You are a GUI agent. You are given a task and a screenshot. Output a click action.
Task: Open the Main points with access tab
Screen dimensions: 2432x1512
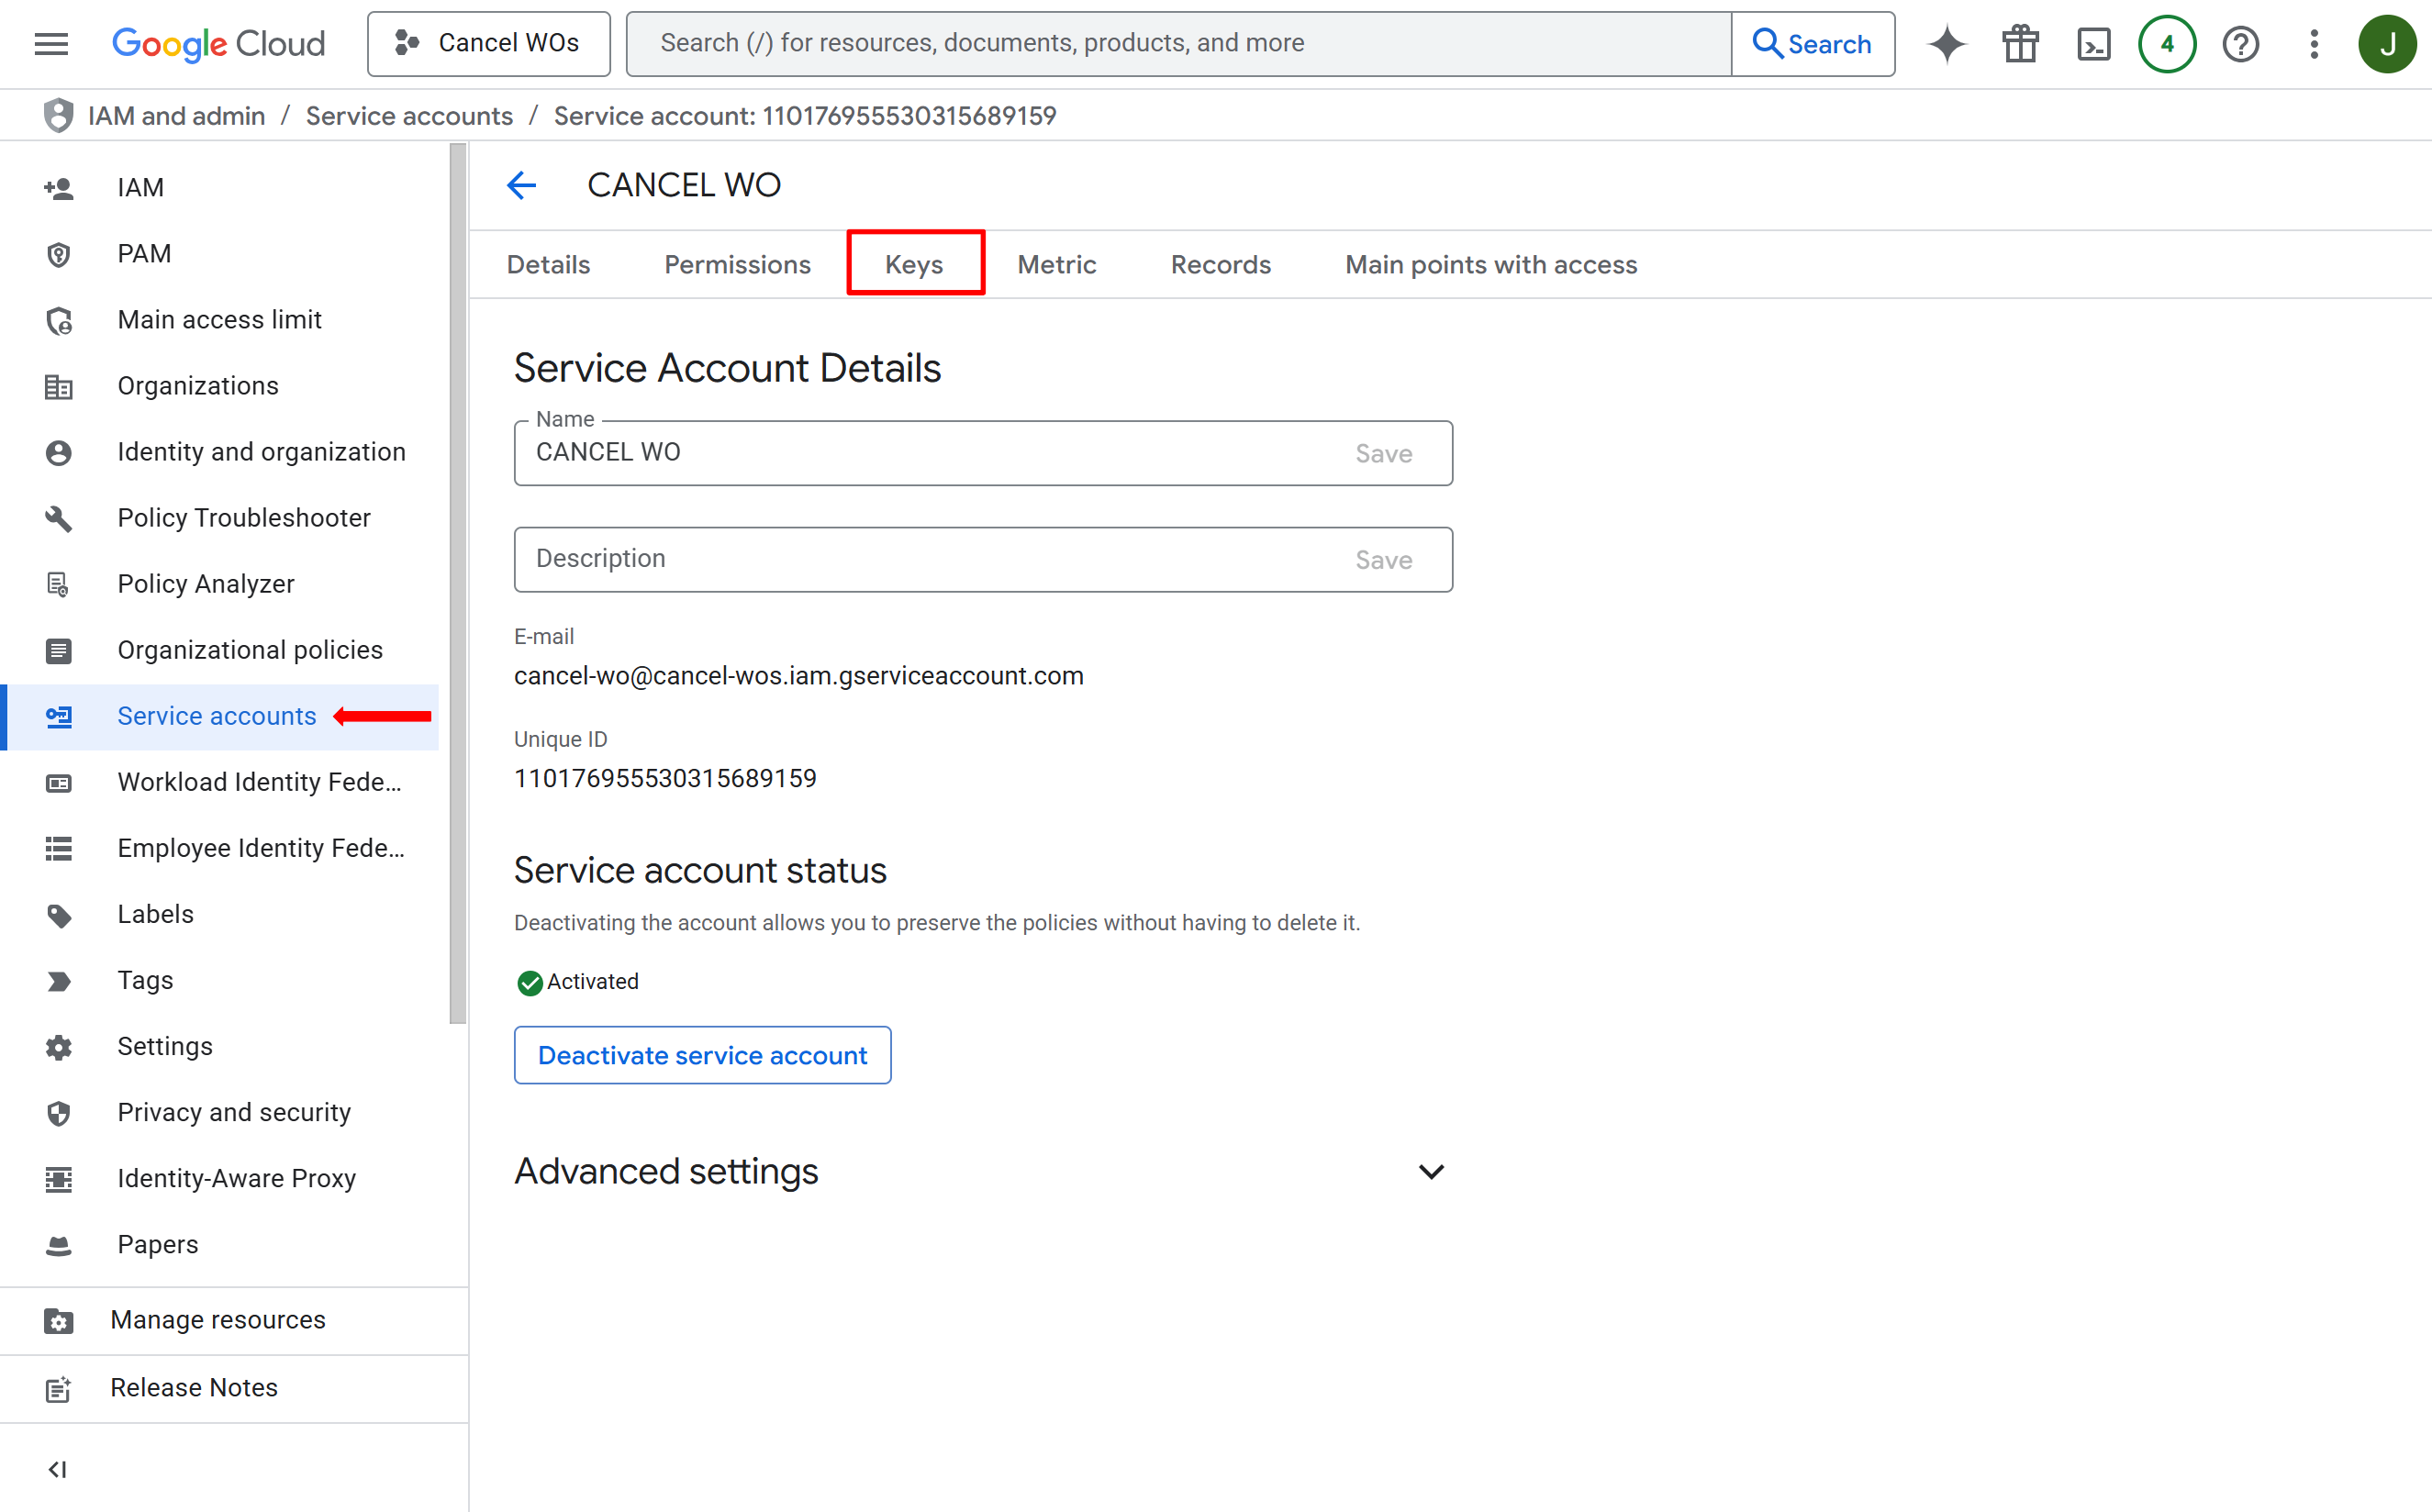click(1490, 264)
